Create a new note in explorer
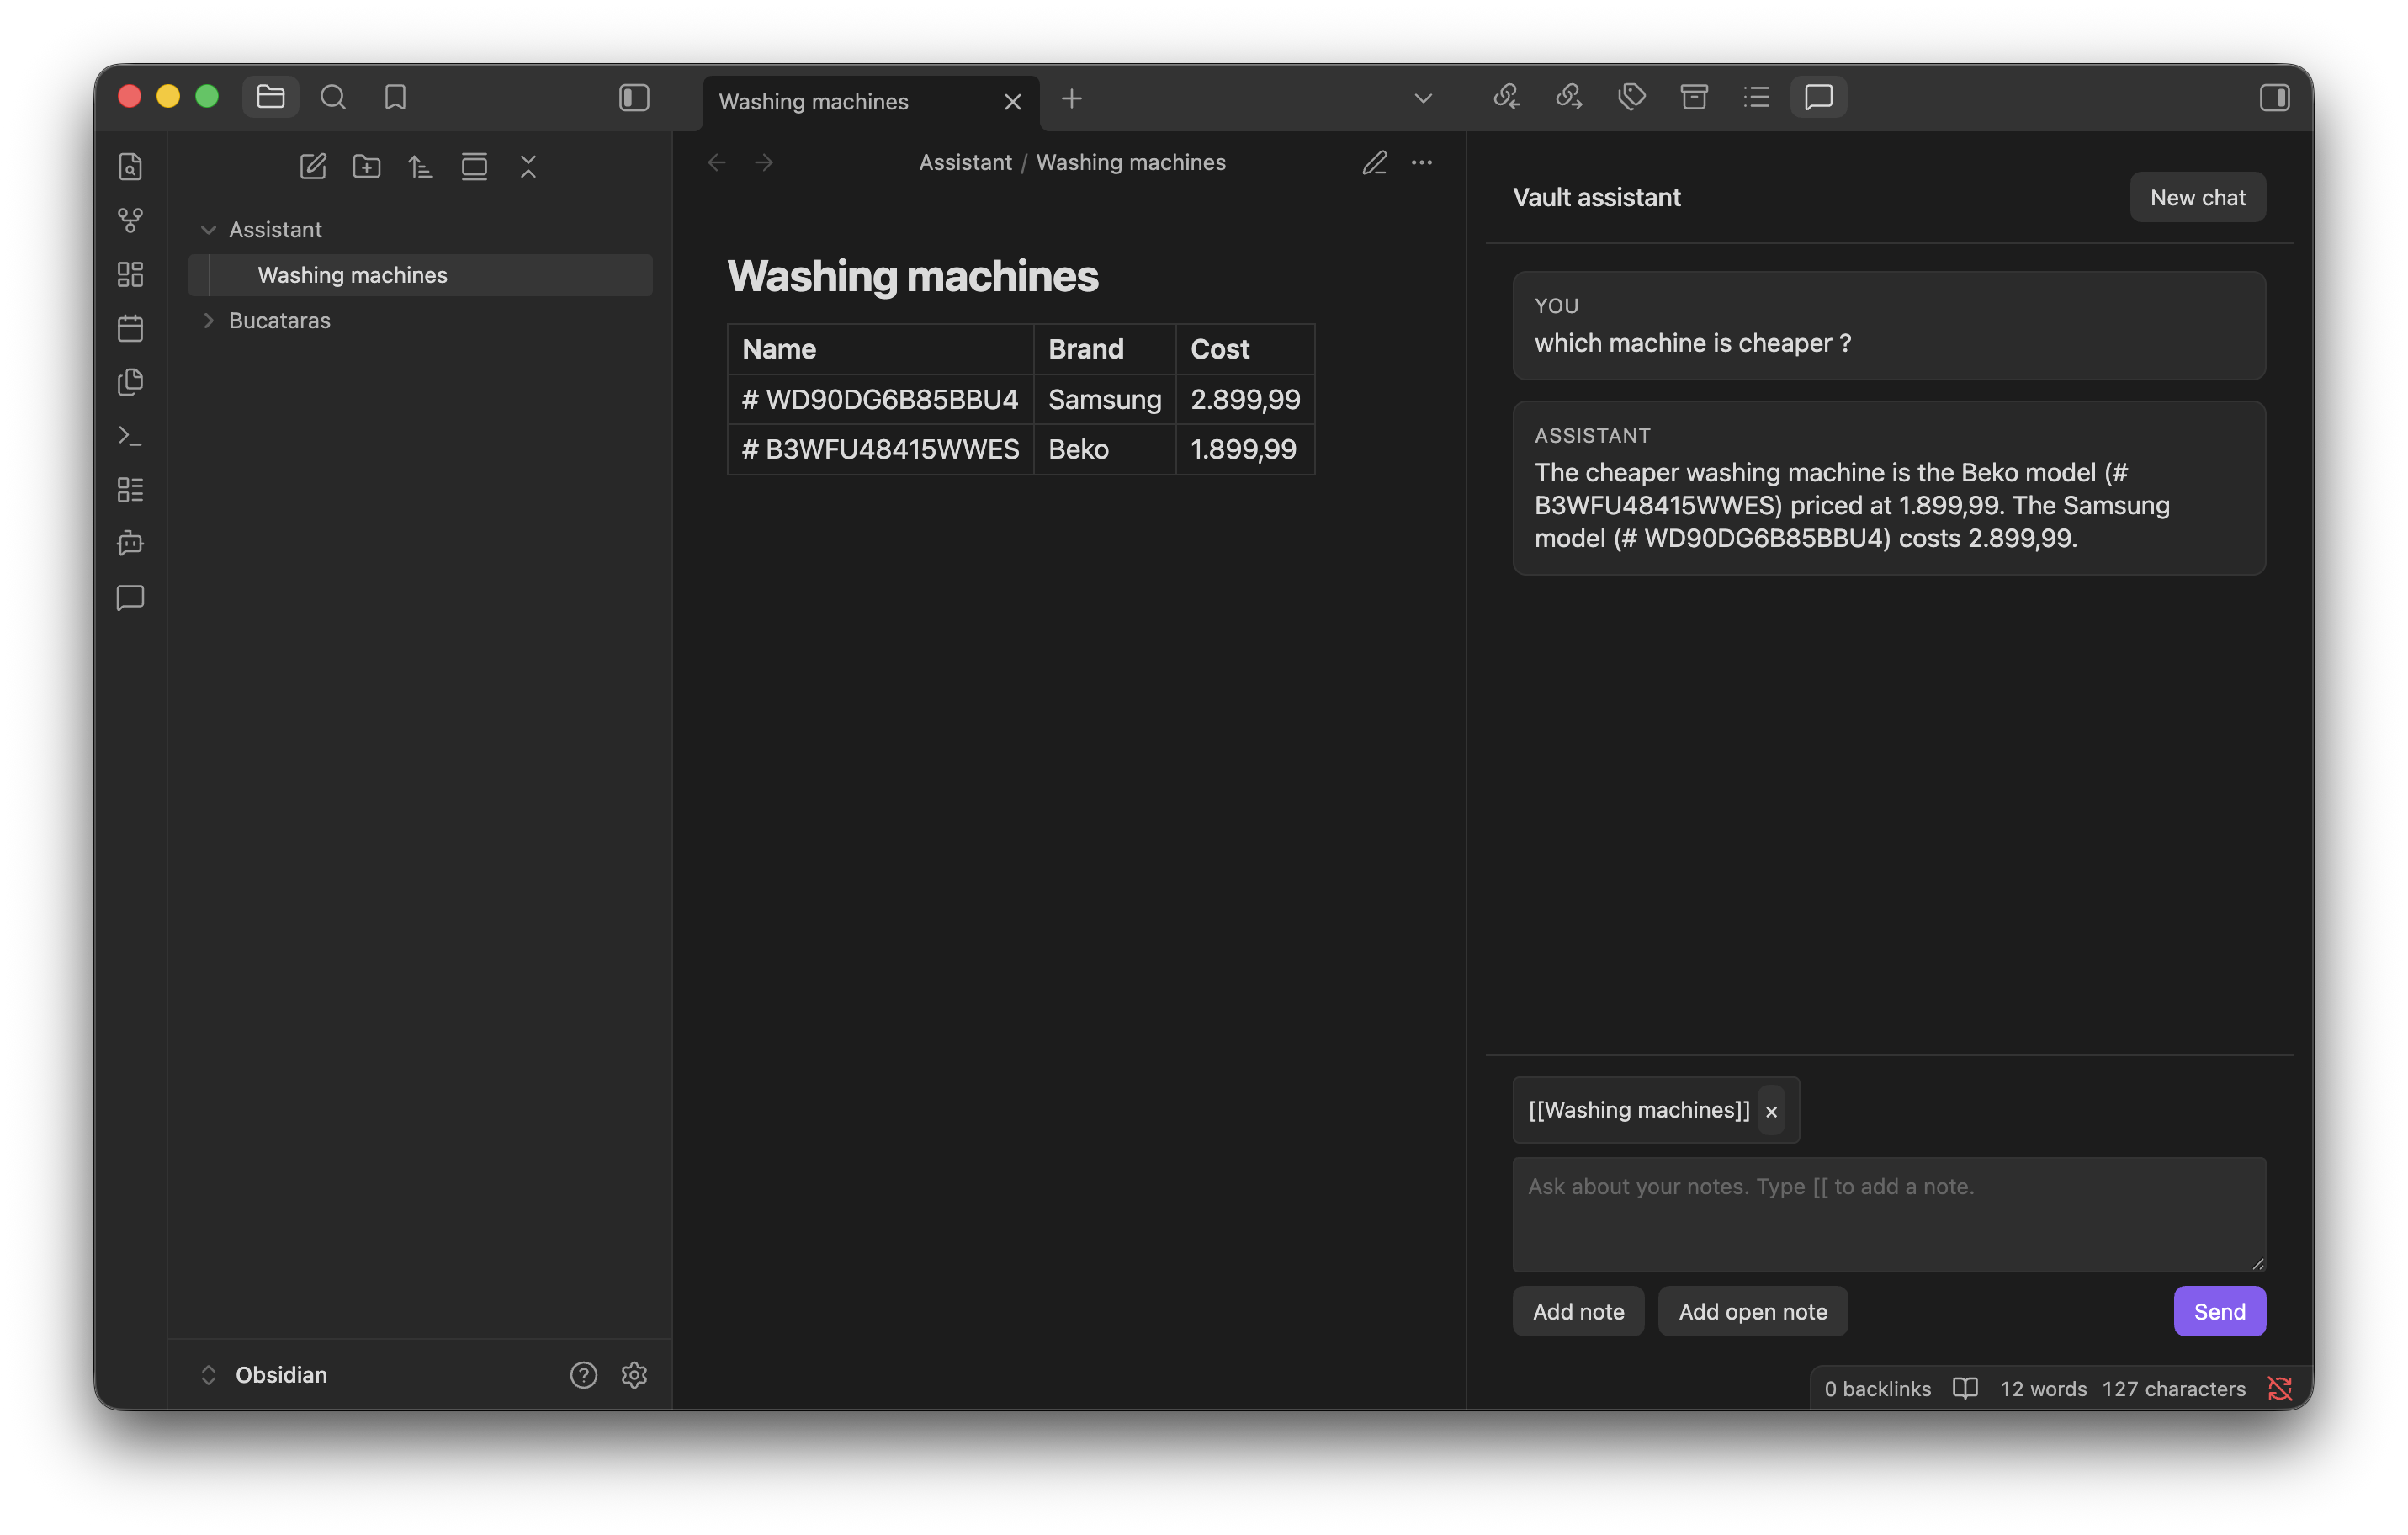Image resolution: width=2408 pixels, height=1535 pixels. (x=313, y=166)
